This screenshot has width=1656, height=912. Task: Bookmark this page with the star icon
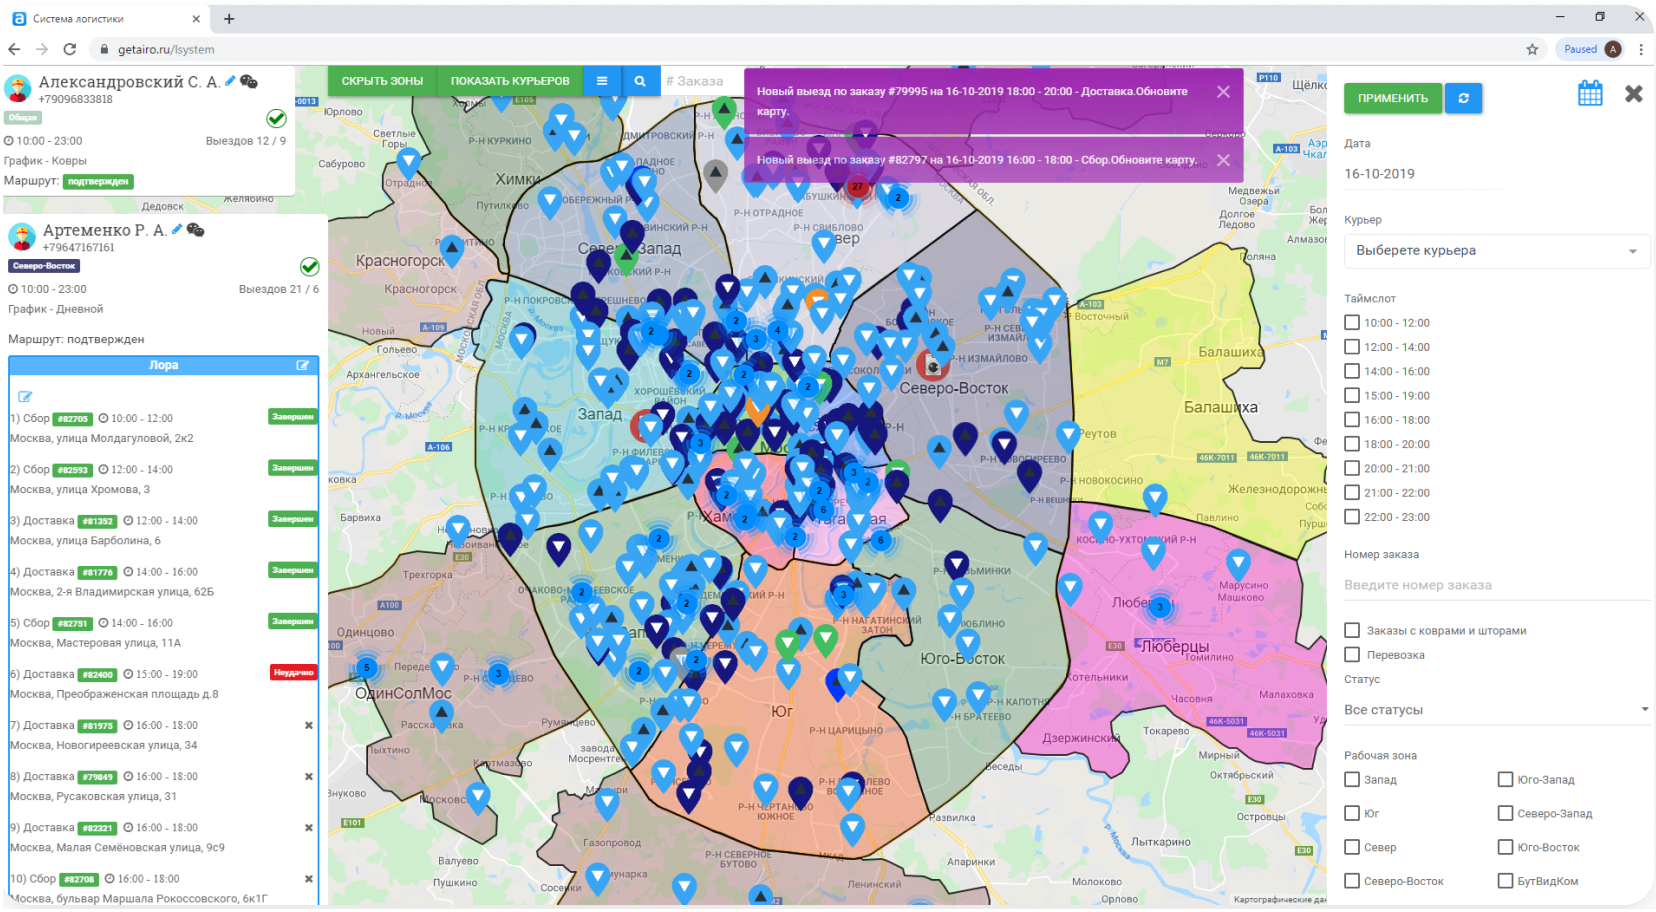point(1532,49)
